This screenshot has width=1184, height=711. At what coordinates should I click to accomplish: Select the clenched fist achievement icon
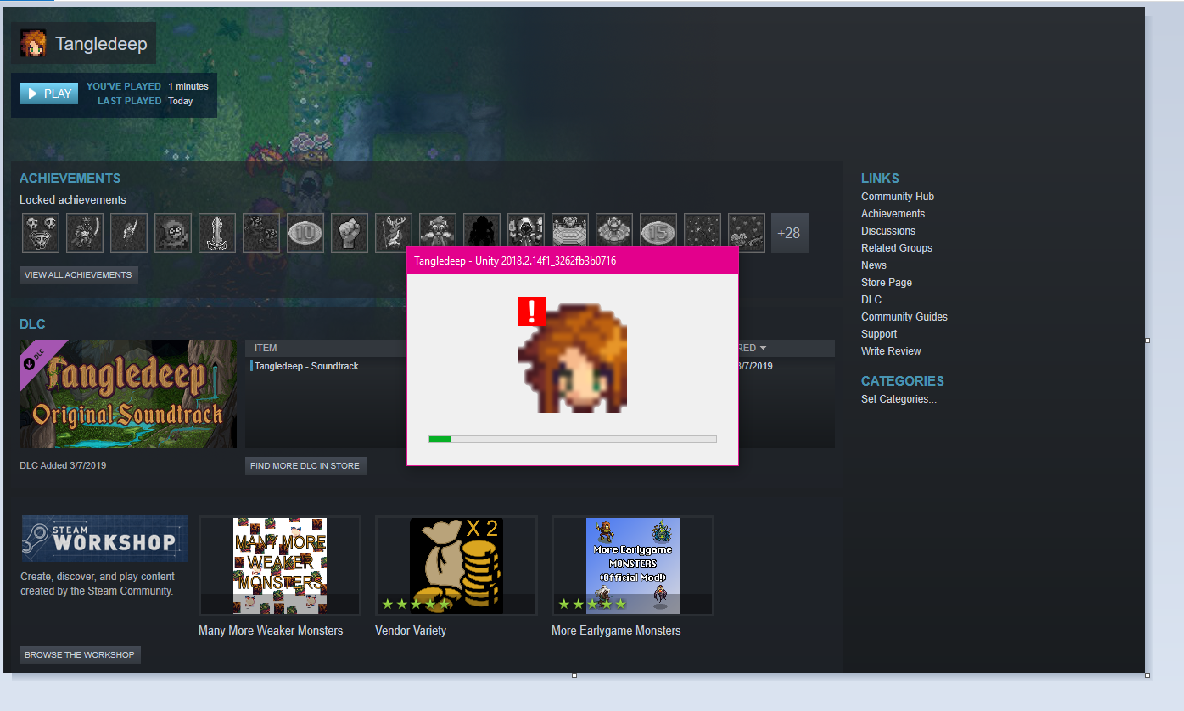tap(349, 232)
